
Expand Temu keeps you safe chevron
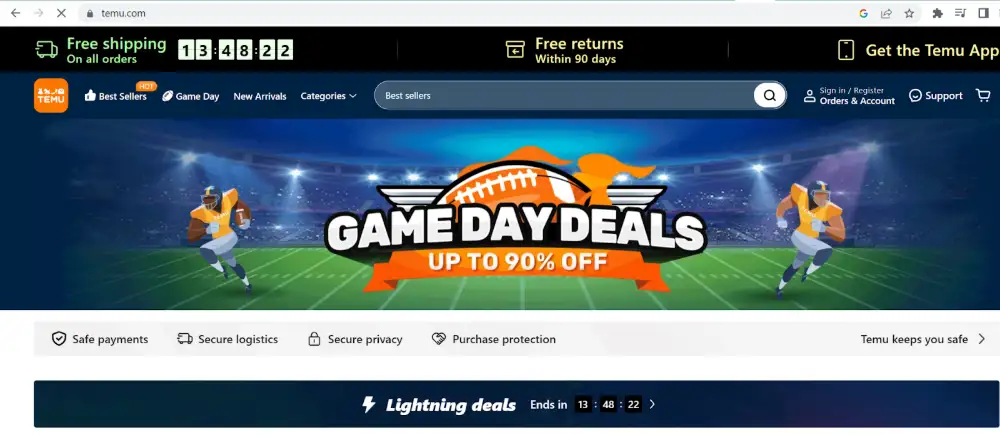(x=982, y=339)
